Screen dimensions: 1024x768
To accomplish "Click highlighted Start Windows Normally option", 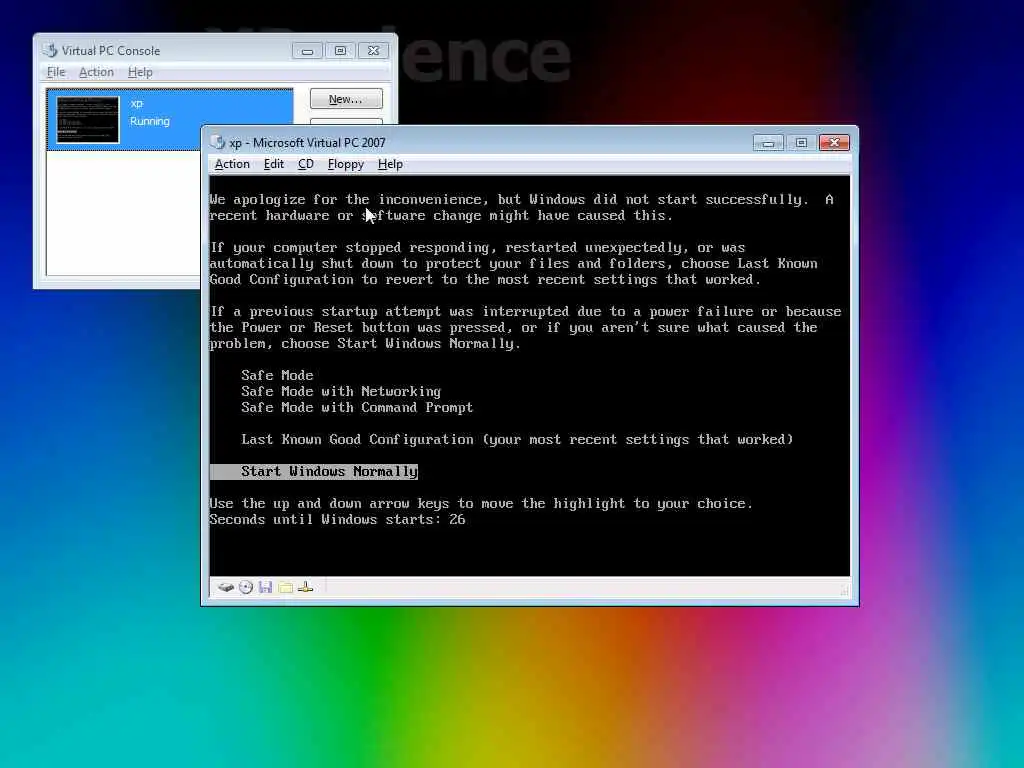I will pos(314,472).
